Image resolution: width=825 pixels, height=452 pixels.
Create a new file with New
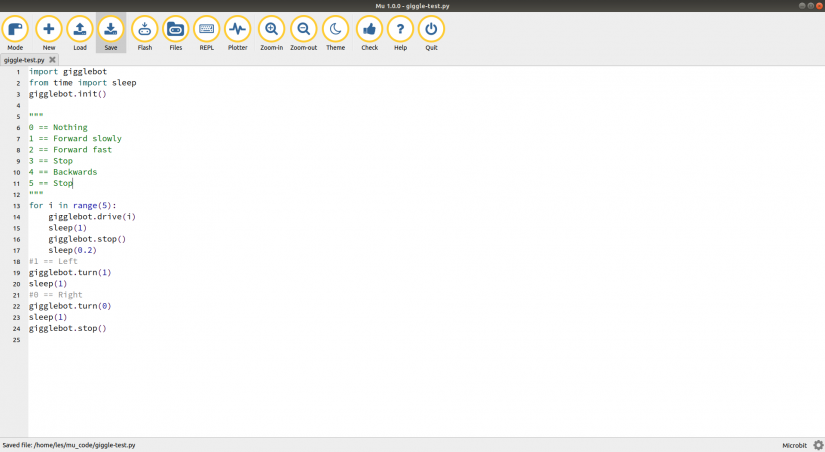pyautogui.click(x=48, y=31)
